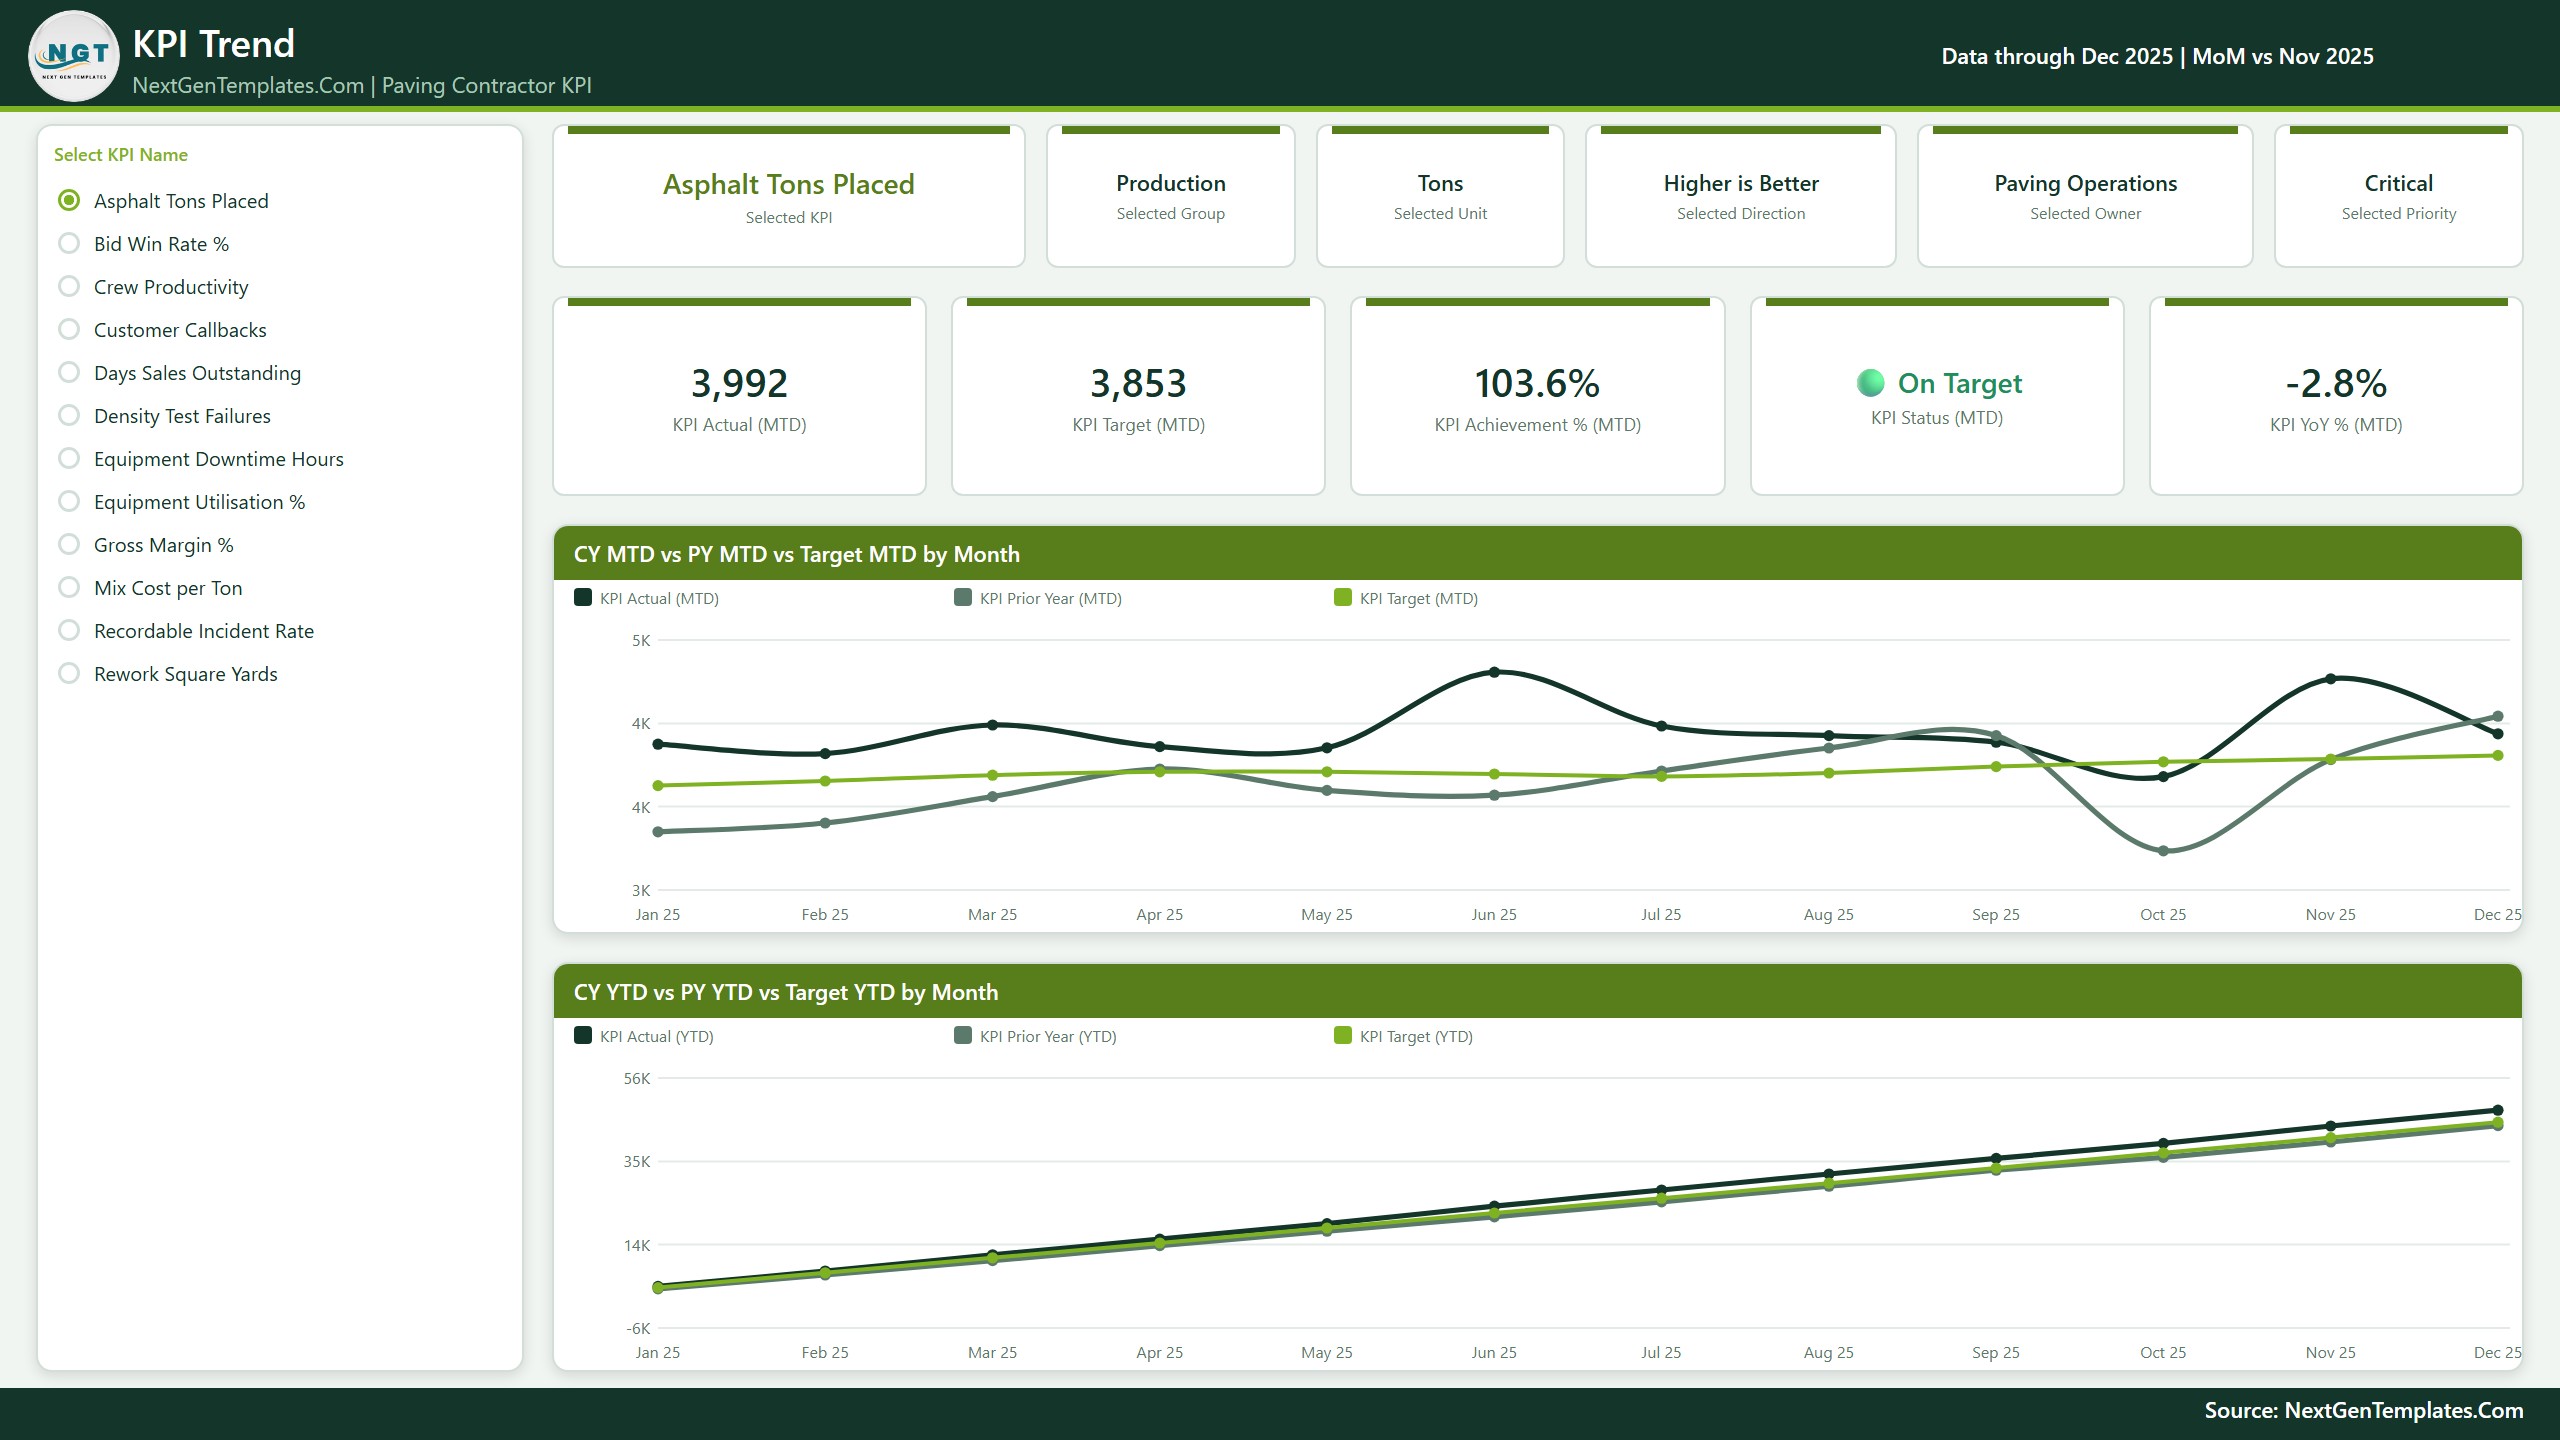Click the 103.6% achievement value
This screenshot has width=2560, height=1440.
[x=1537, y=384]
